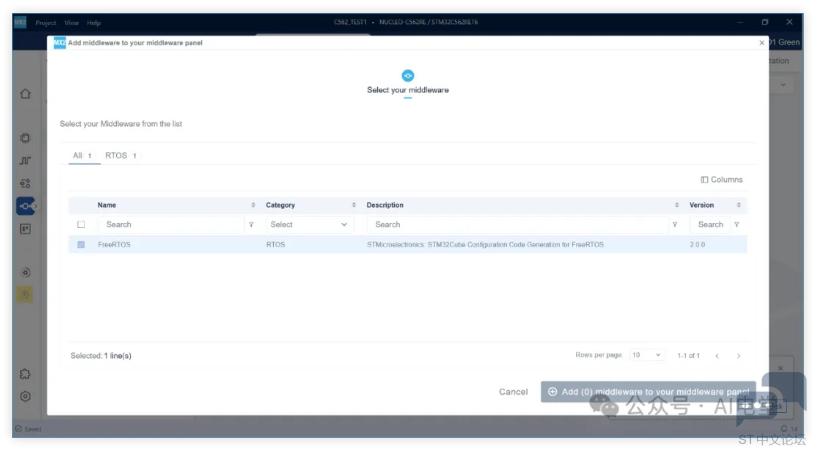Click the Settings gear icon in sidebar
Viewport: 815px width, 455px height.
click(x=25, y=396)
